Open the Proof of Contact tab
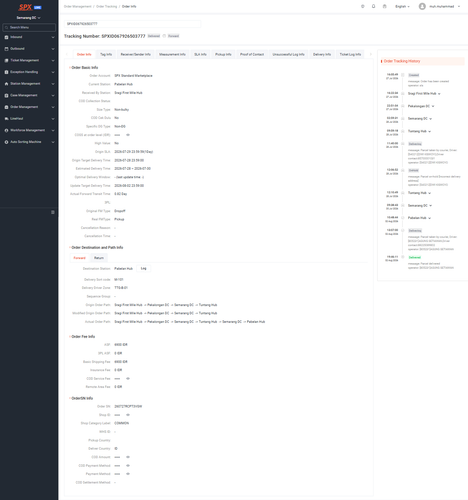This screenshot has height=500, width=468. [252, 54]
